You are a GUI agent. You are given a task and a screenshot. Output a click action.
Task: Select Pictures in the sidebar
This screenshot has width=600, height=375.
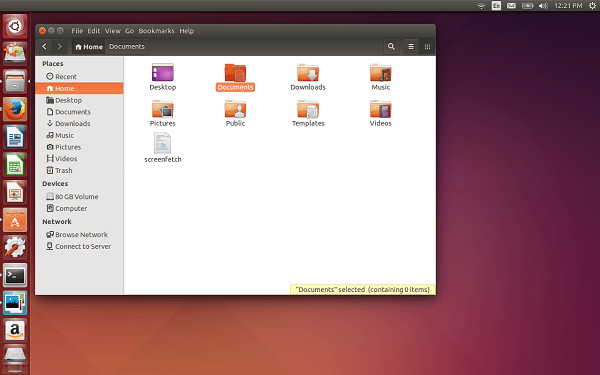79,147
